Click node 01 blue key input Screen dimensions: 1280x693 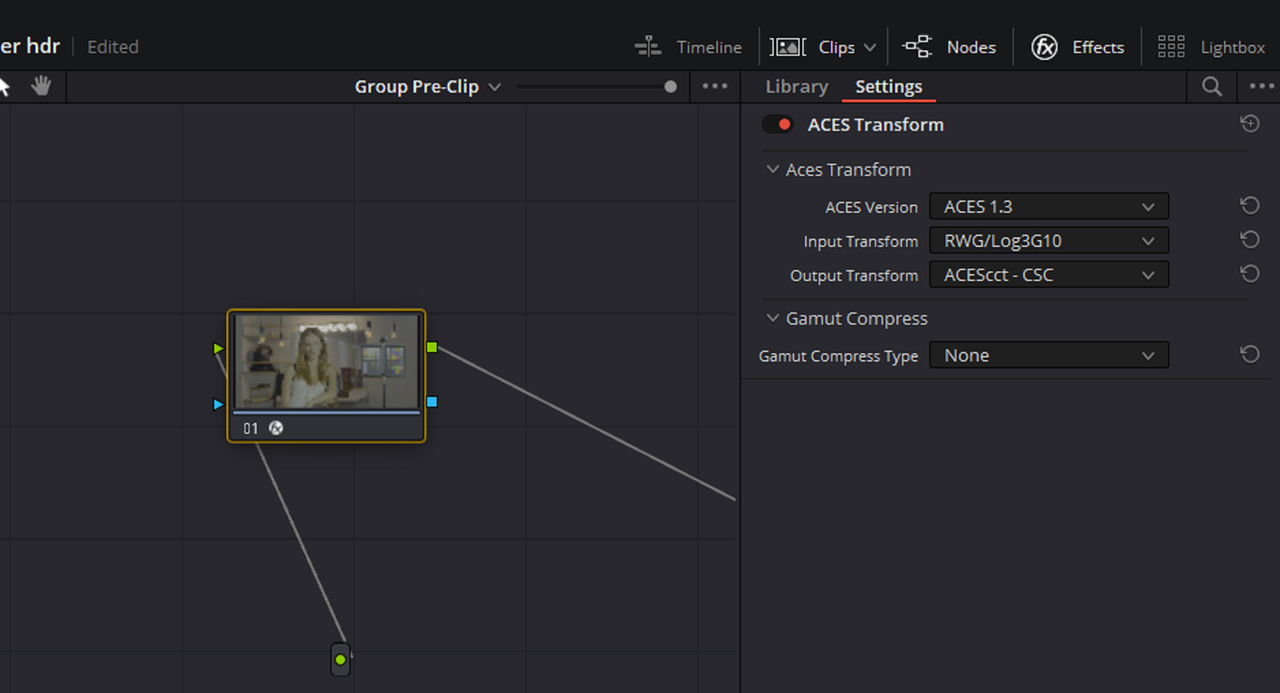218,404
